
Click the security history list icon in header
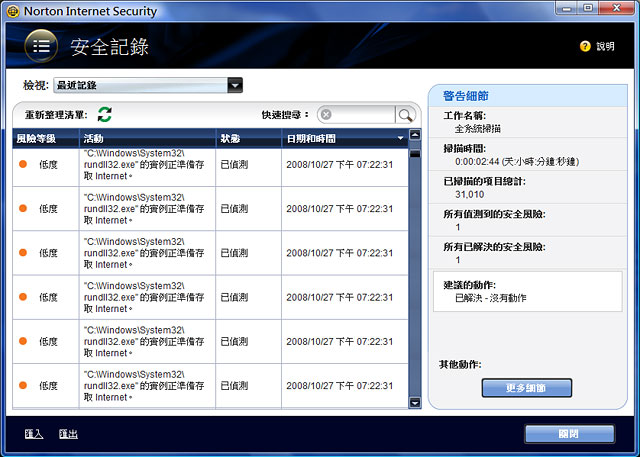pyautogui.click(x=41, y=46)
